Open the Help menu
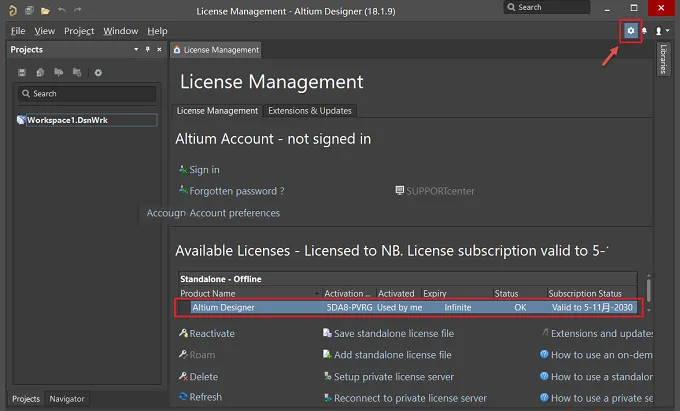 (x=157, y=31)
